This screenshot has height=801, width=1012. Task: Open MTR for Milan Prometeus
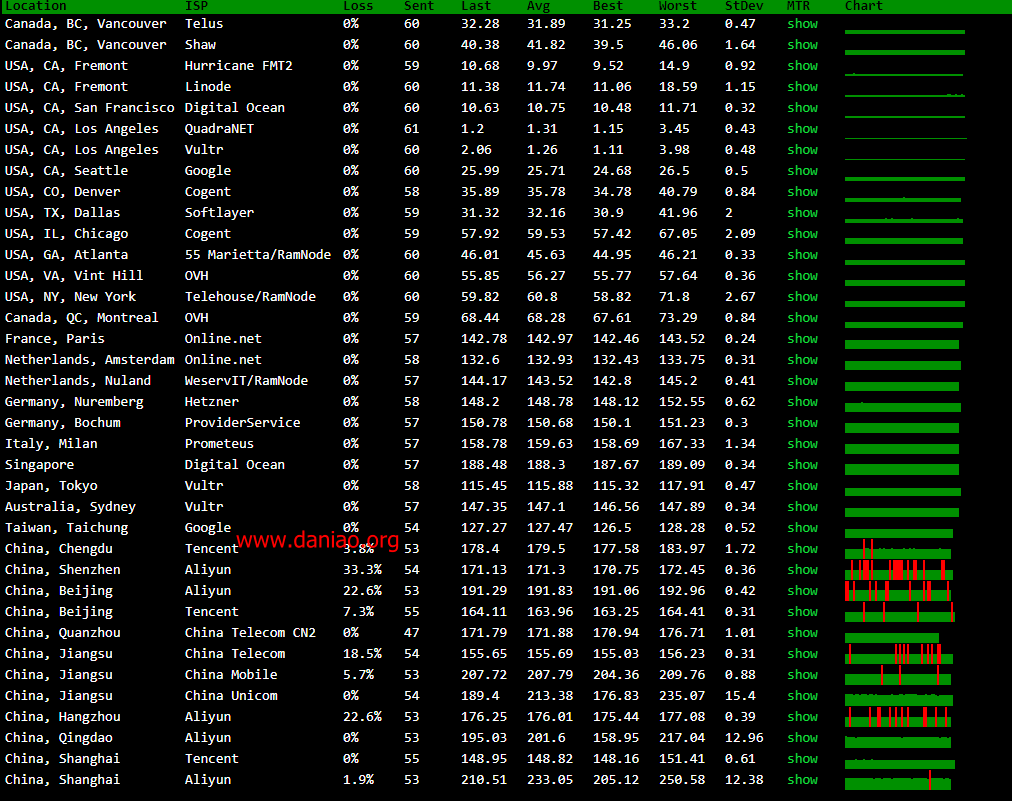(802, 444)
